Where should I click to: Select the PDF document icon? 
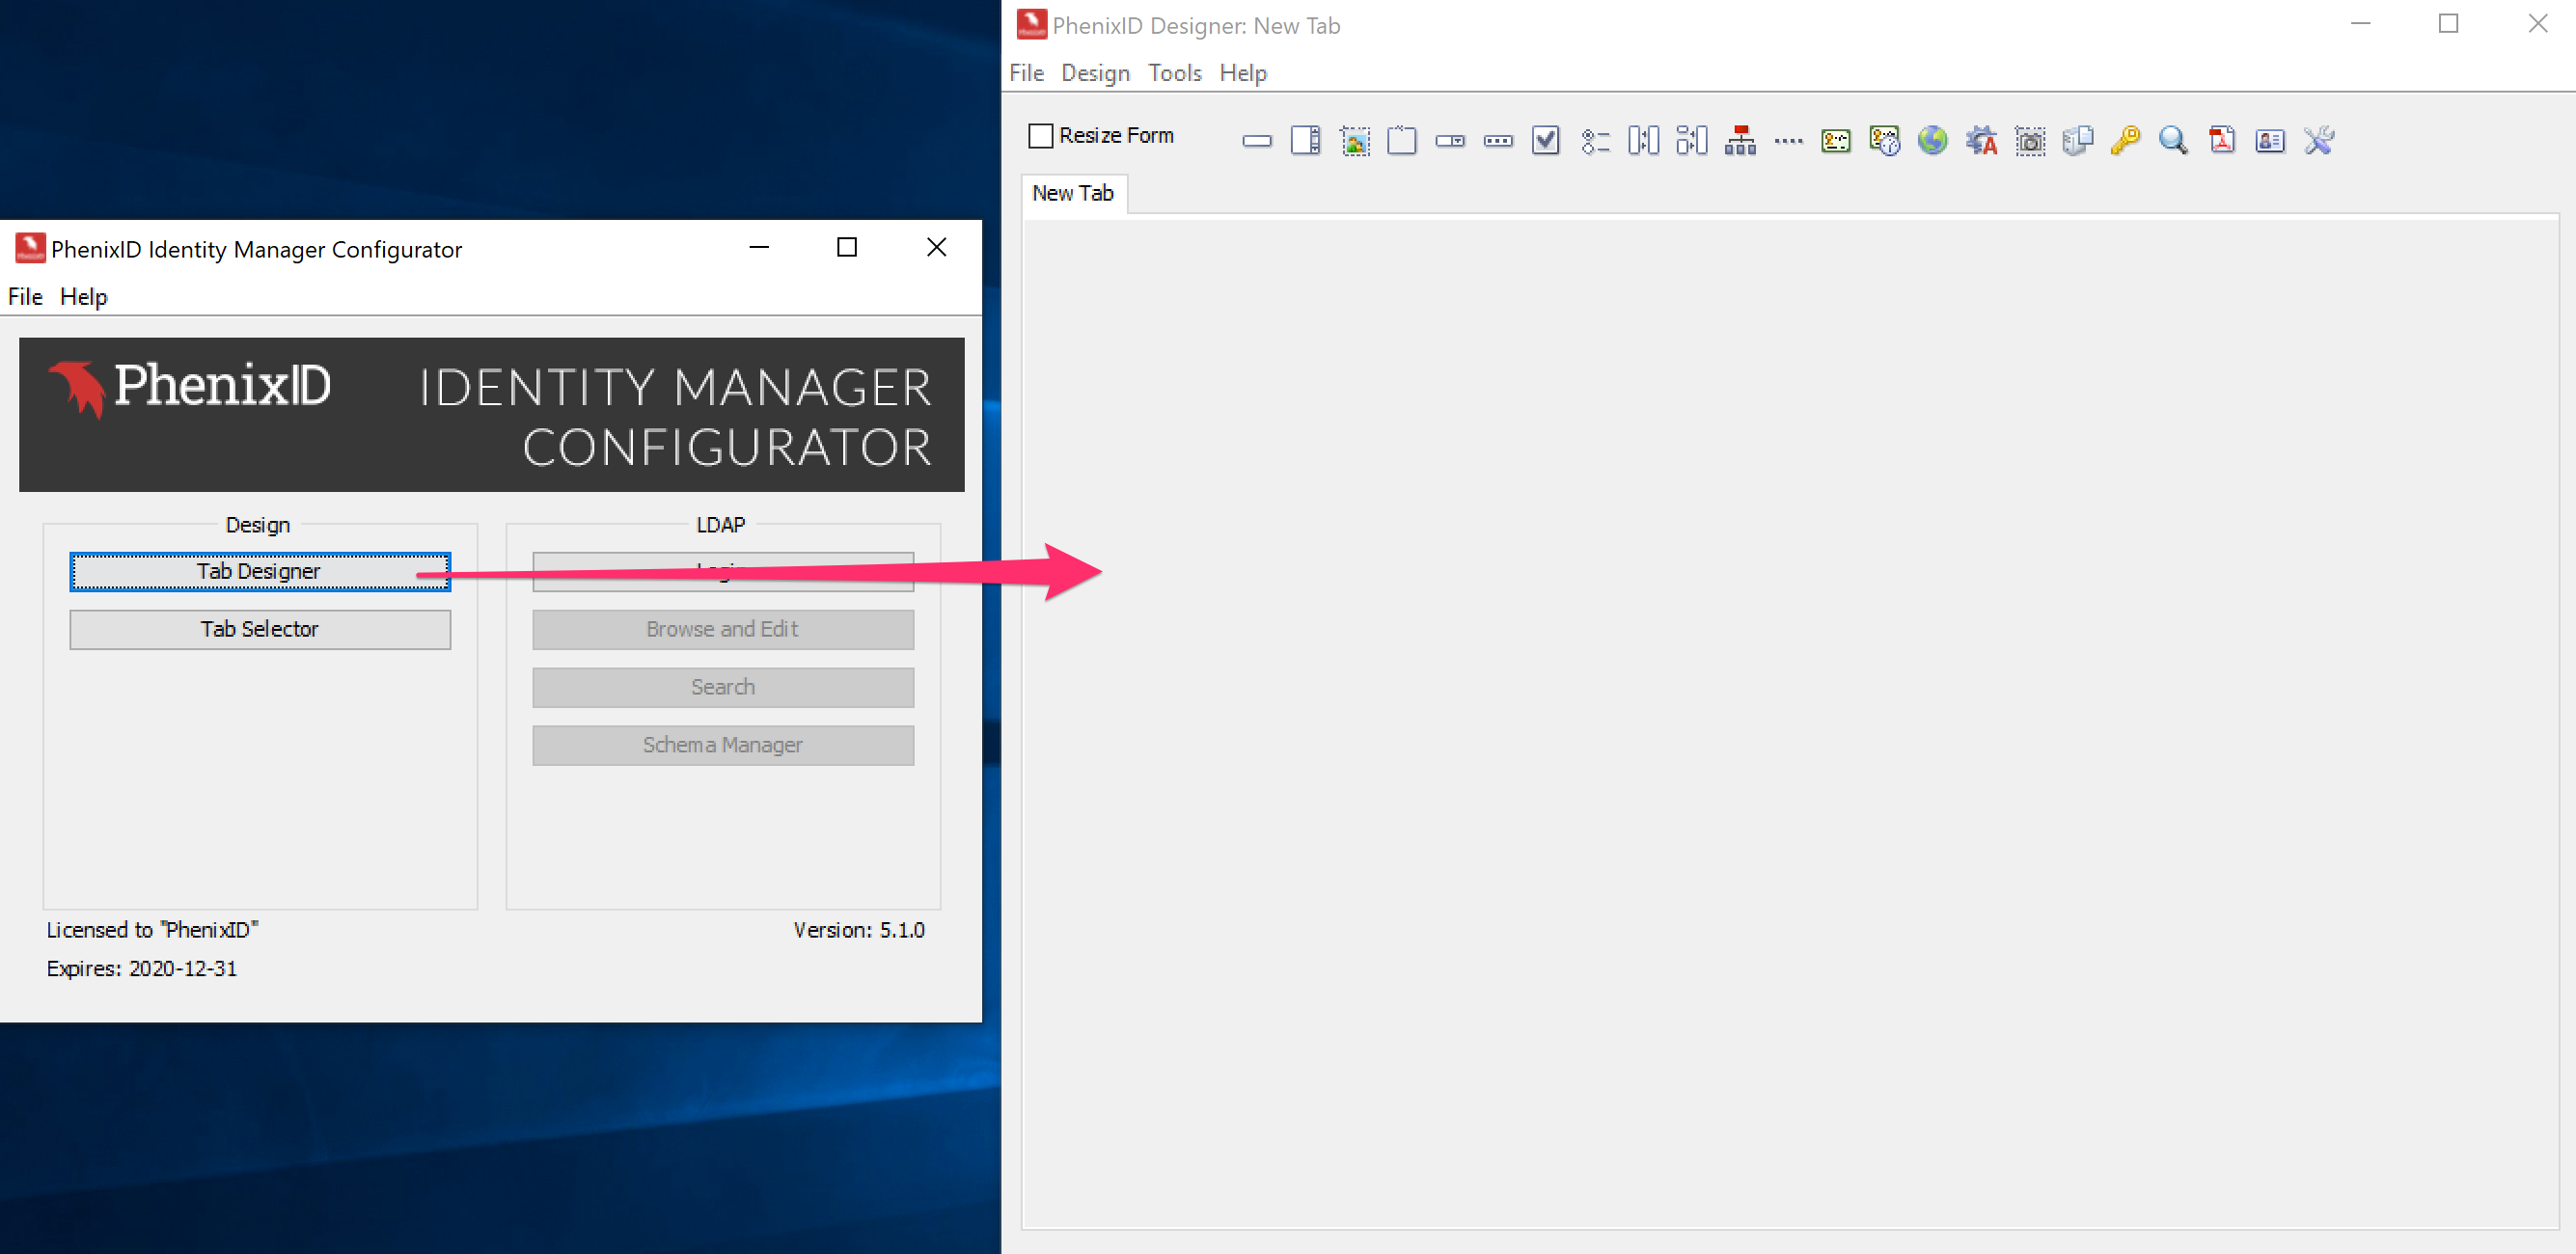pyautogui.click(x=2222, y=140)
